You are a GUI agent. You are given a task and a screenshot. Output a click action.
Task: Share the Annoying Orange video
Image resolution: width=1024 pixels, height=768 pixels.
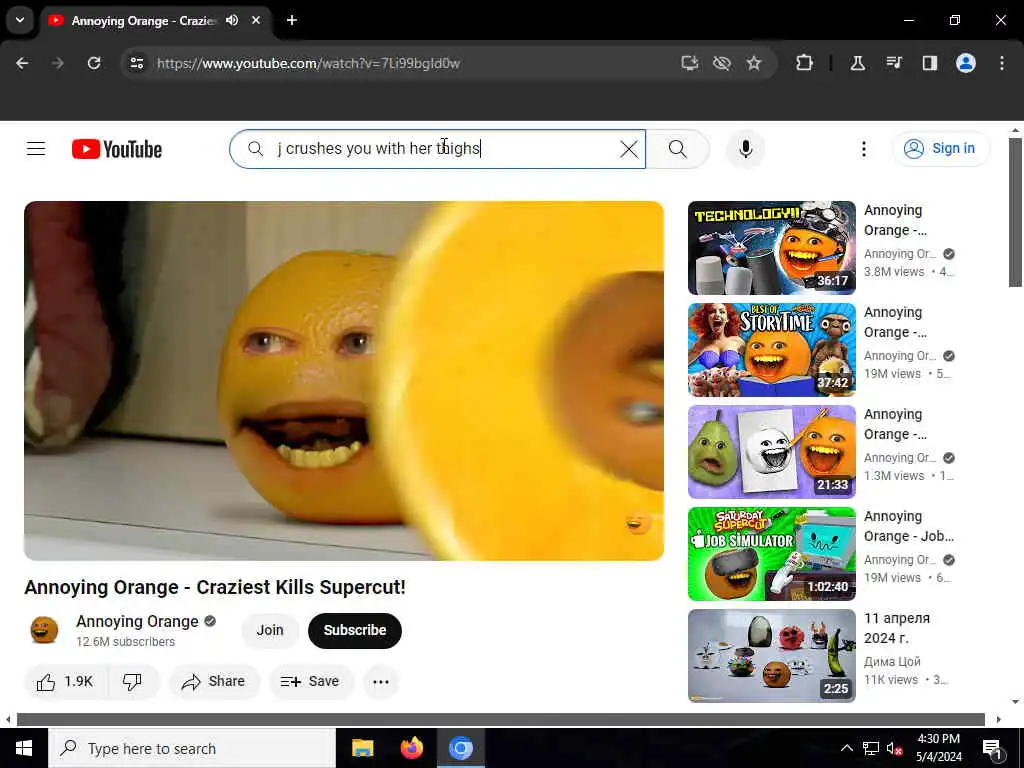(x=214, y=682)
